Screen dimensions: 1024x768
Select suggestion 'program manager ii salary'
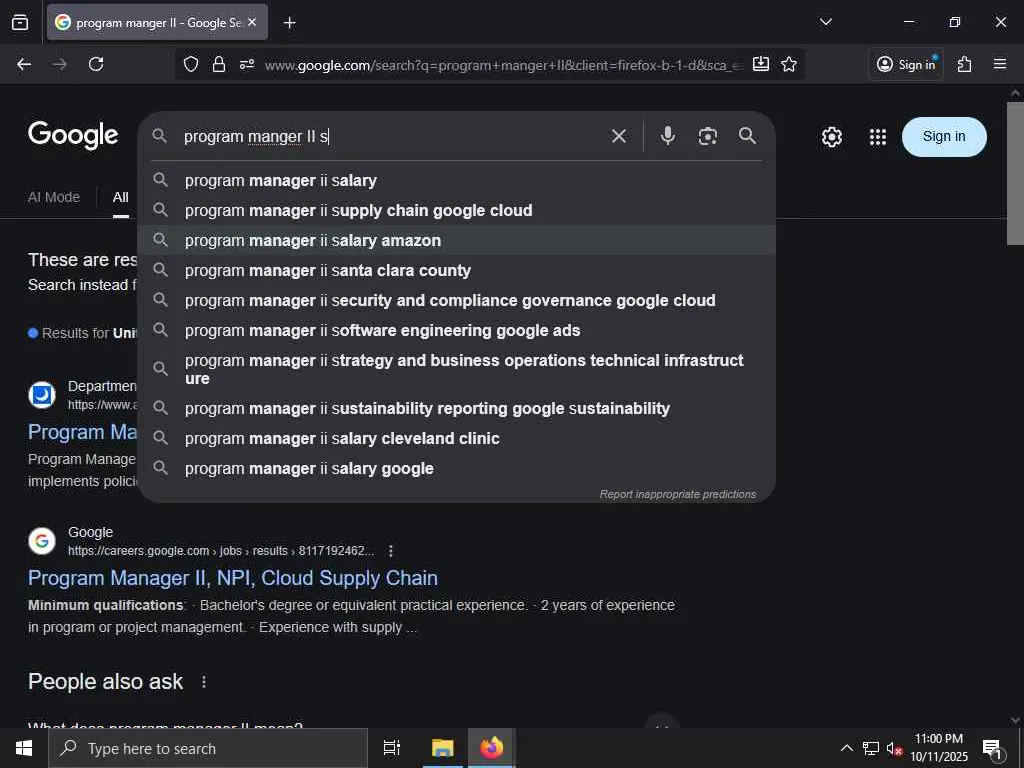pos(456,180)
